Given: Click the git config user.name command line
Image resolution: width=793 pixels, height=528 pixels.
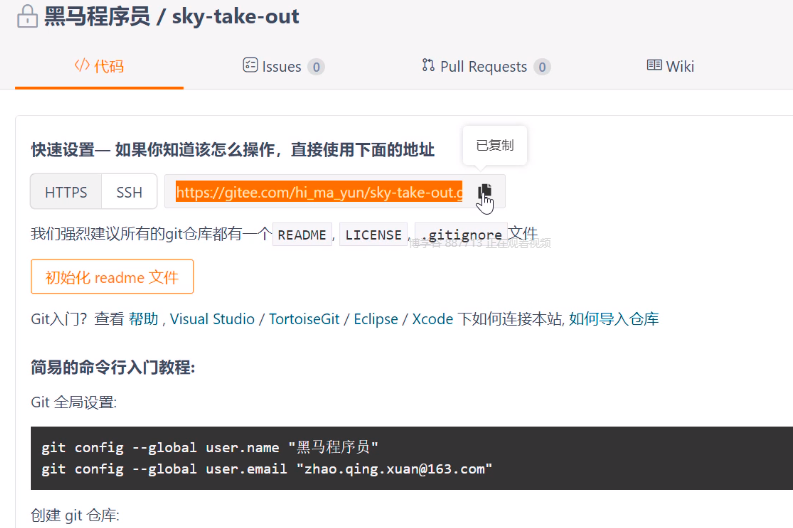Looking at the screenshot, I should (210, 448).
